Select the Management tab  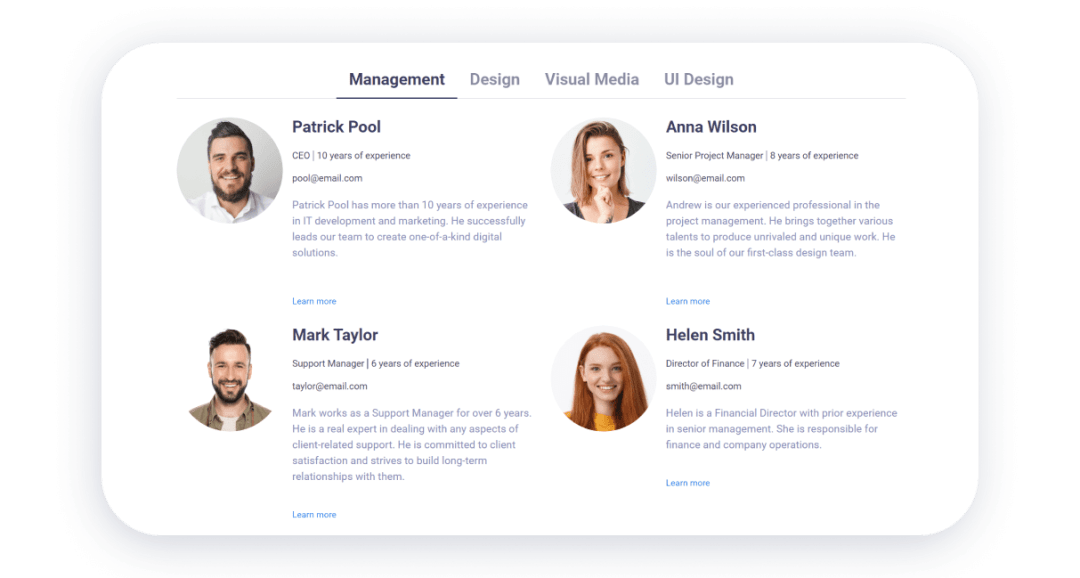[x=396, y=79]
